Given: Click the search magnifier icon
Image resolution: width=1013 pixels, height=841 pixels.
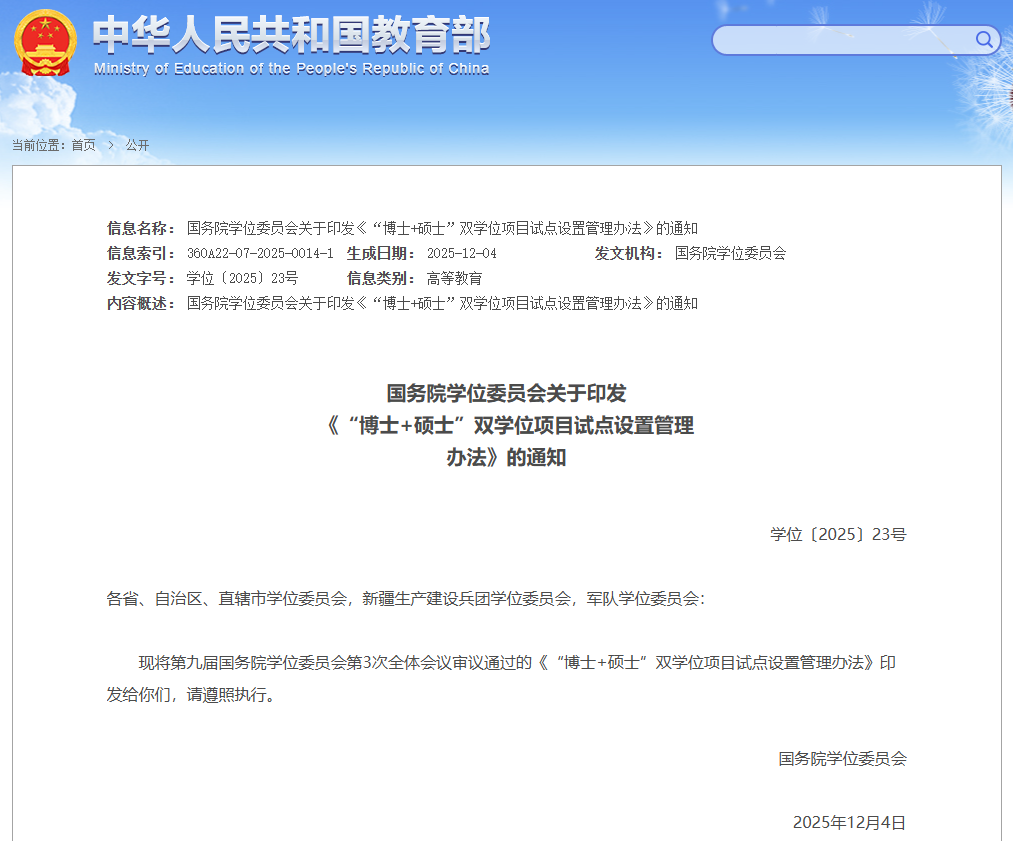Looking at the screenshot, I should coord(984,40).
